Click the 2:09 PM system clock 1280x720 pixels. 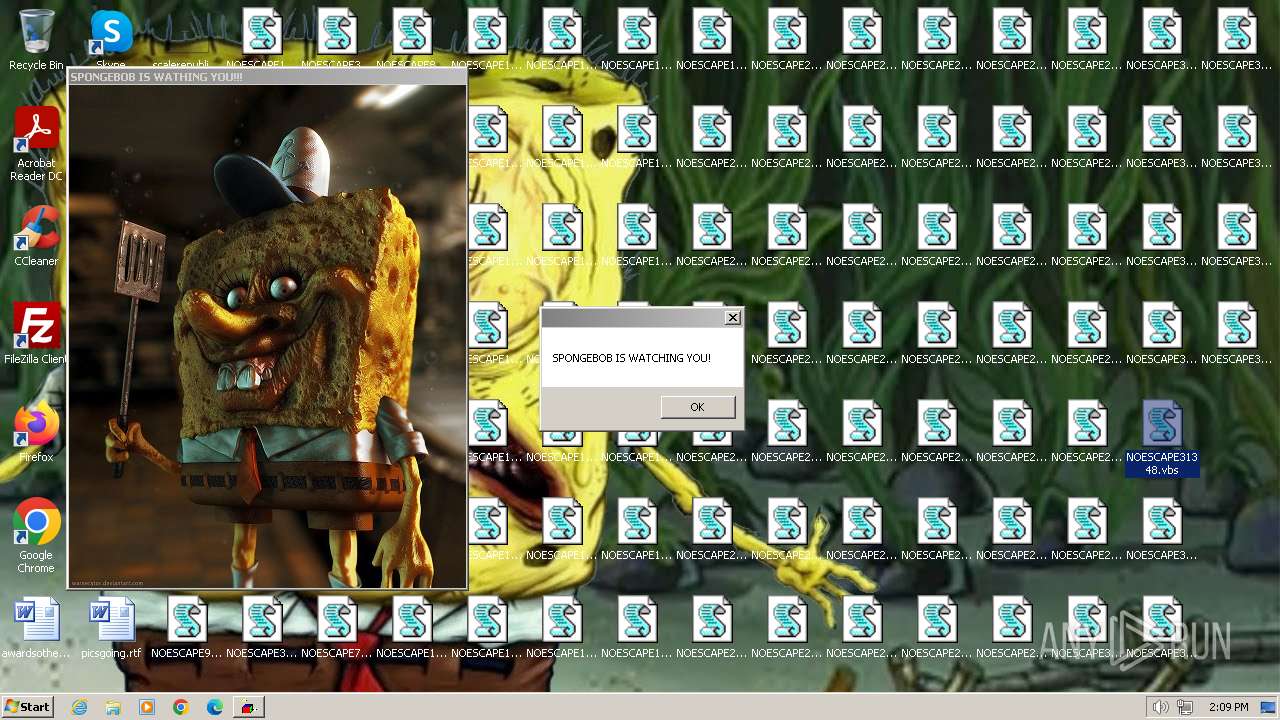click(1228, 707)
